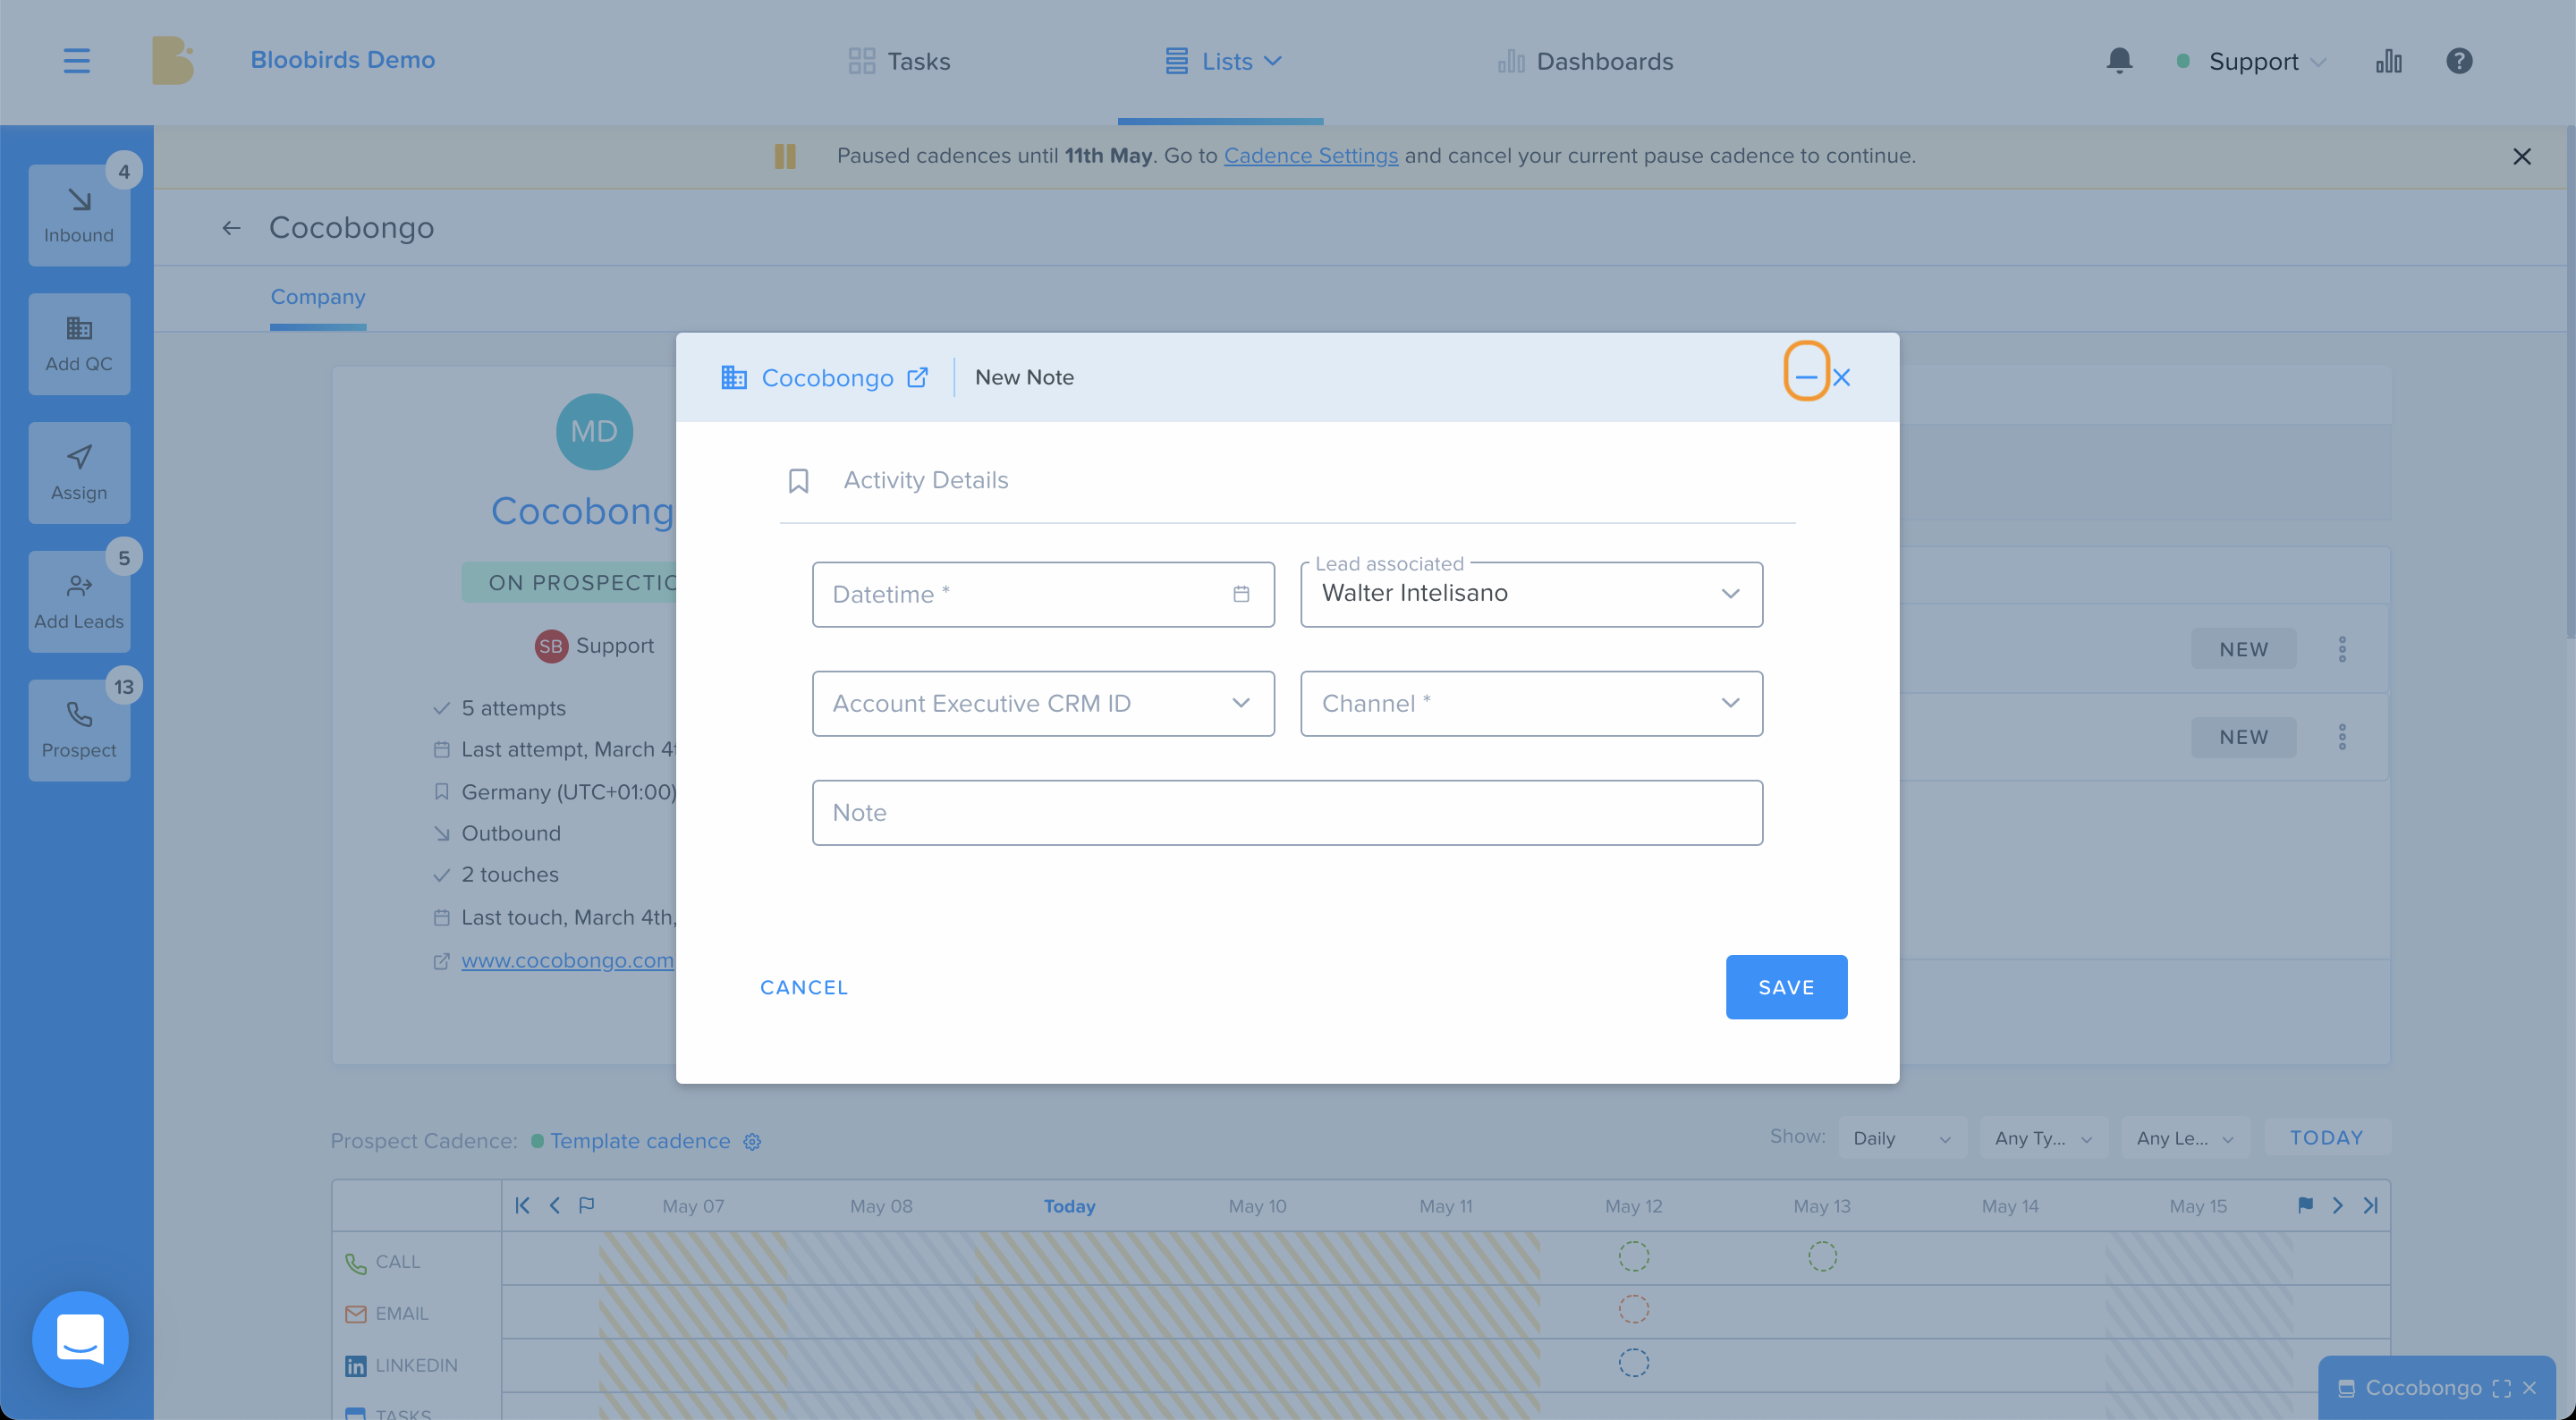Jump to first date in cadence timeline
Viewport: 2576px width, 1420px height.
(523, 1205)
